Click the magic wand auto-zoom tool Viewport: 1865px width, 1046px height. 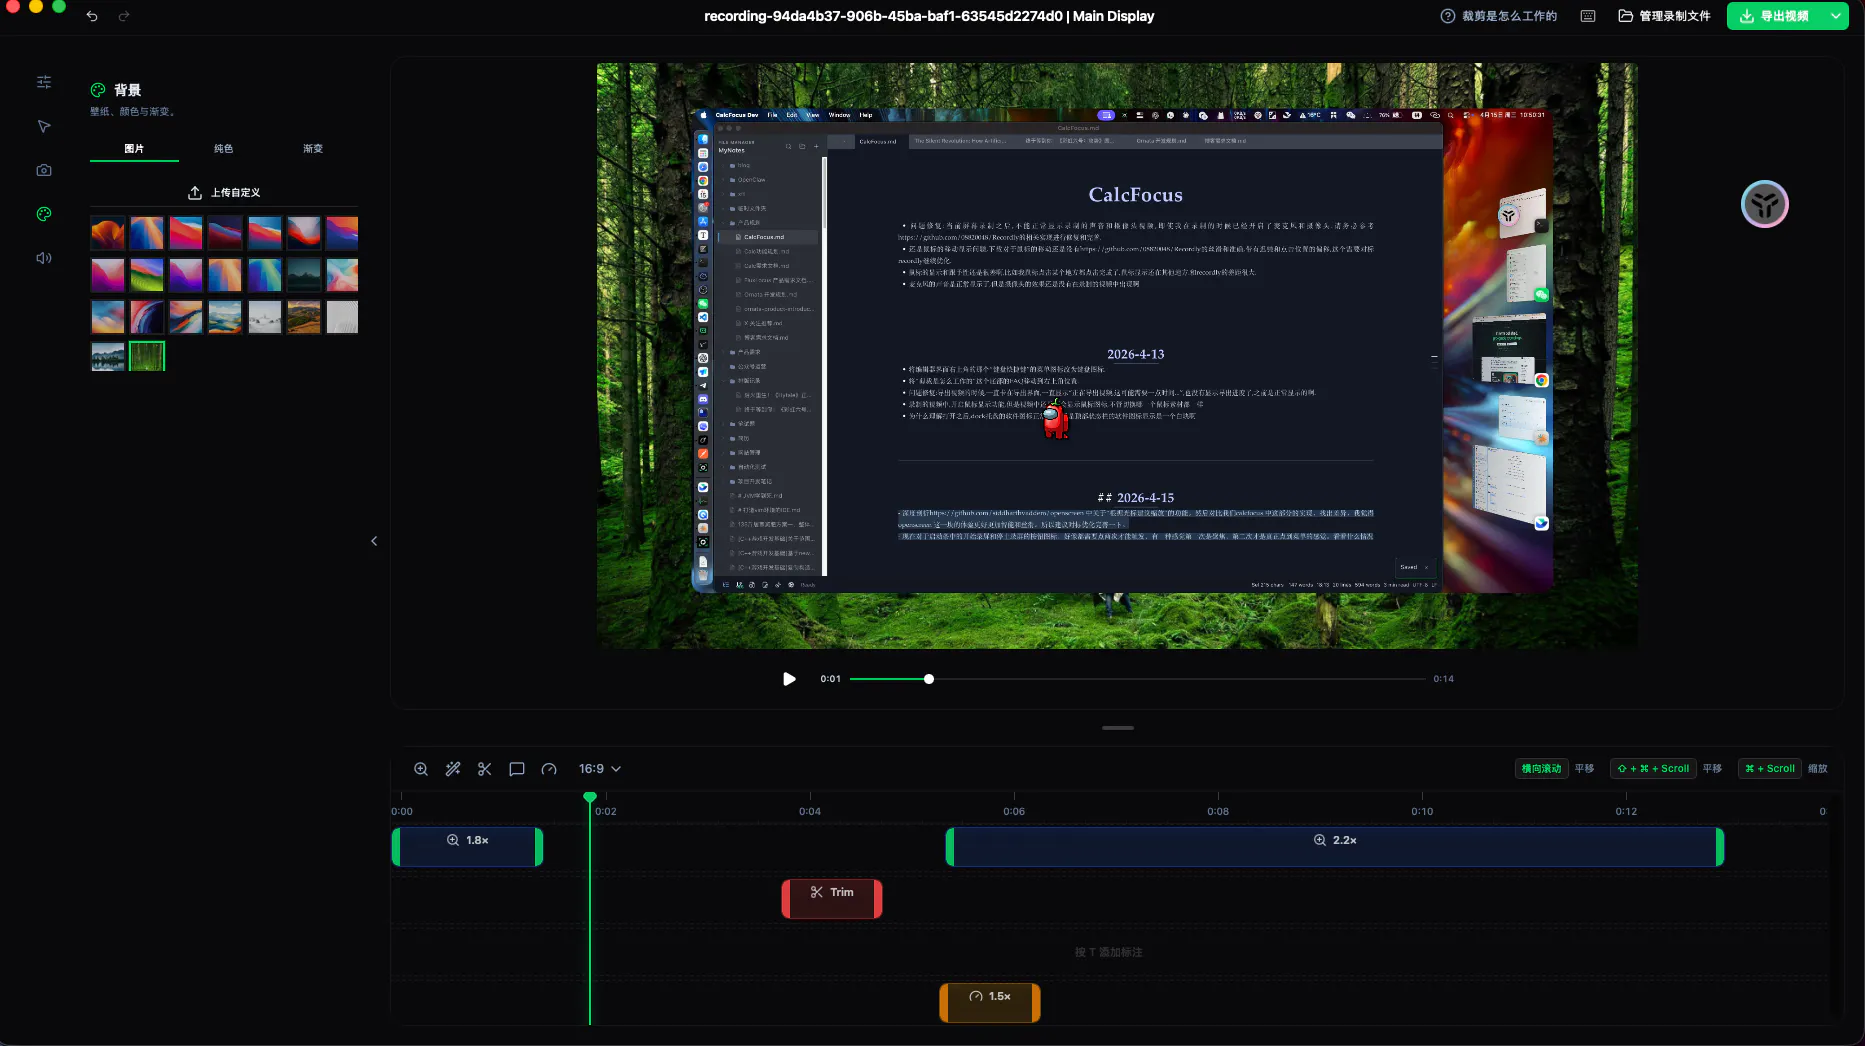(453, 769)
